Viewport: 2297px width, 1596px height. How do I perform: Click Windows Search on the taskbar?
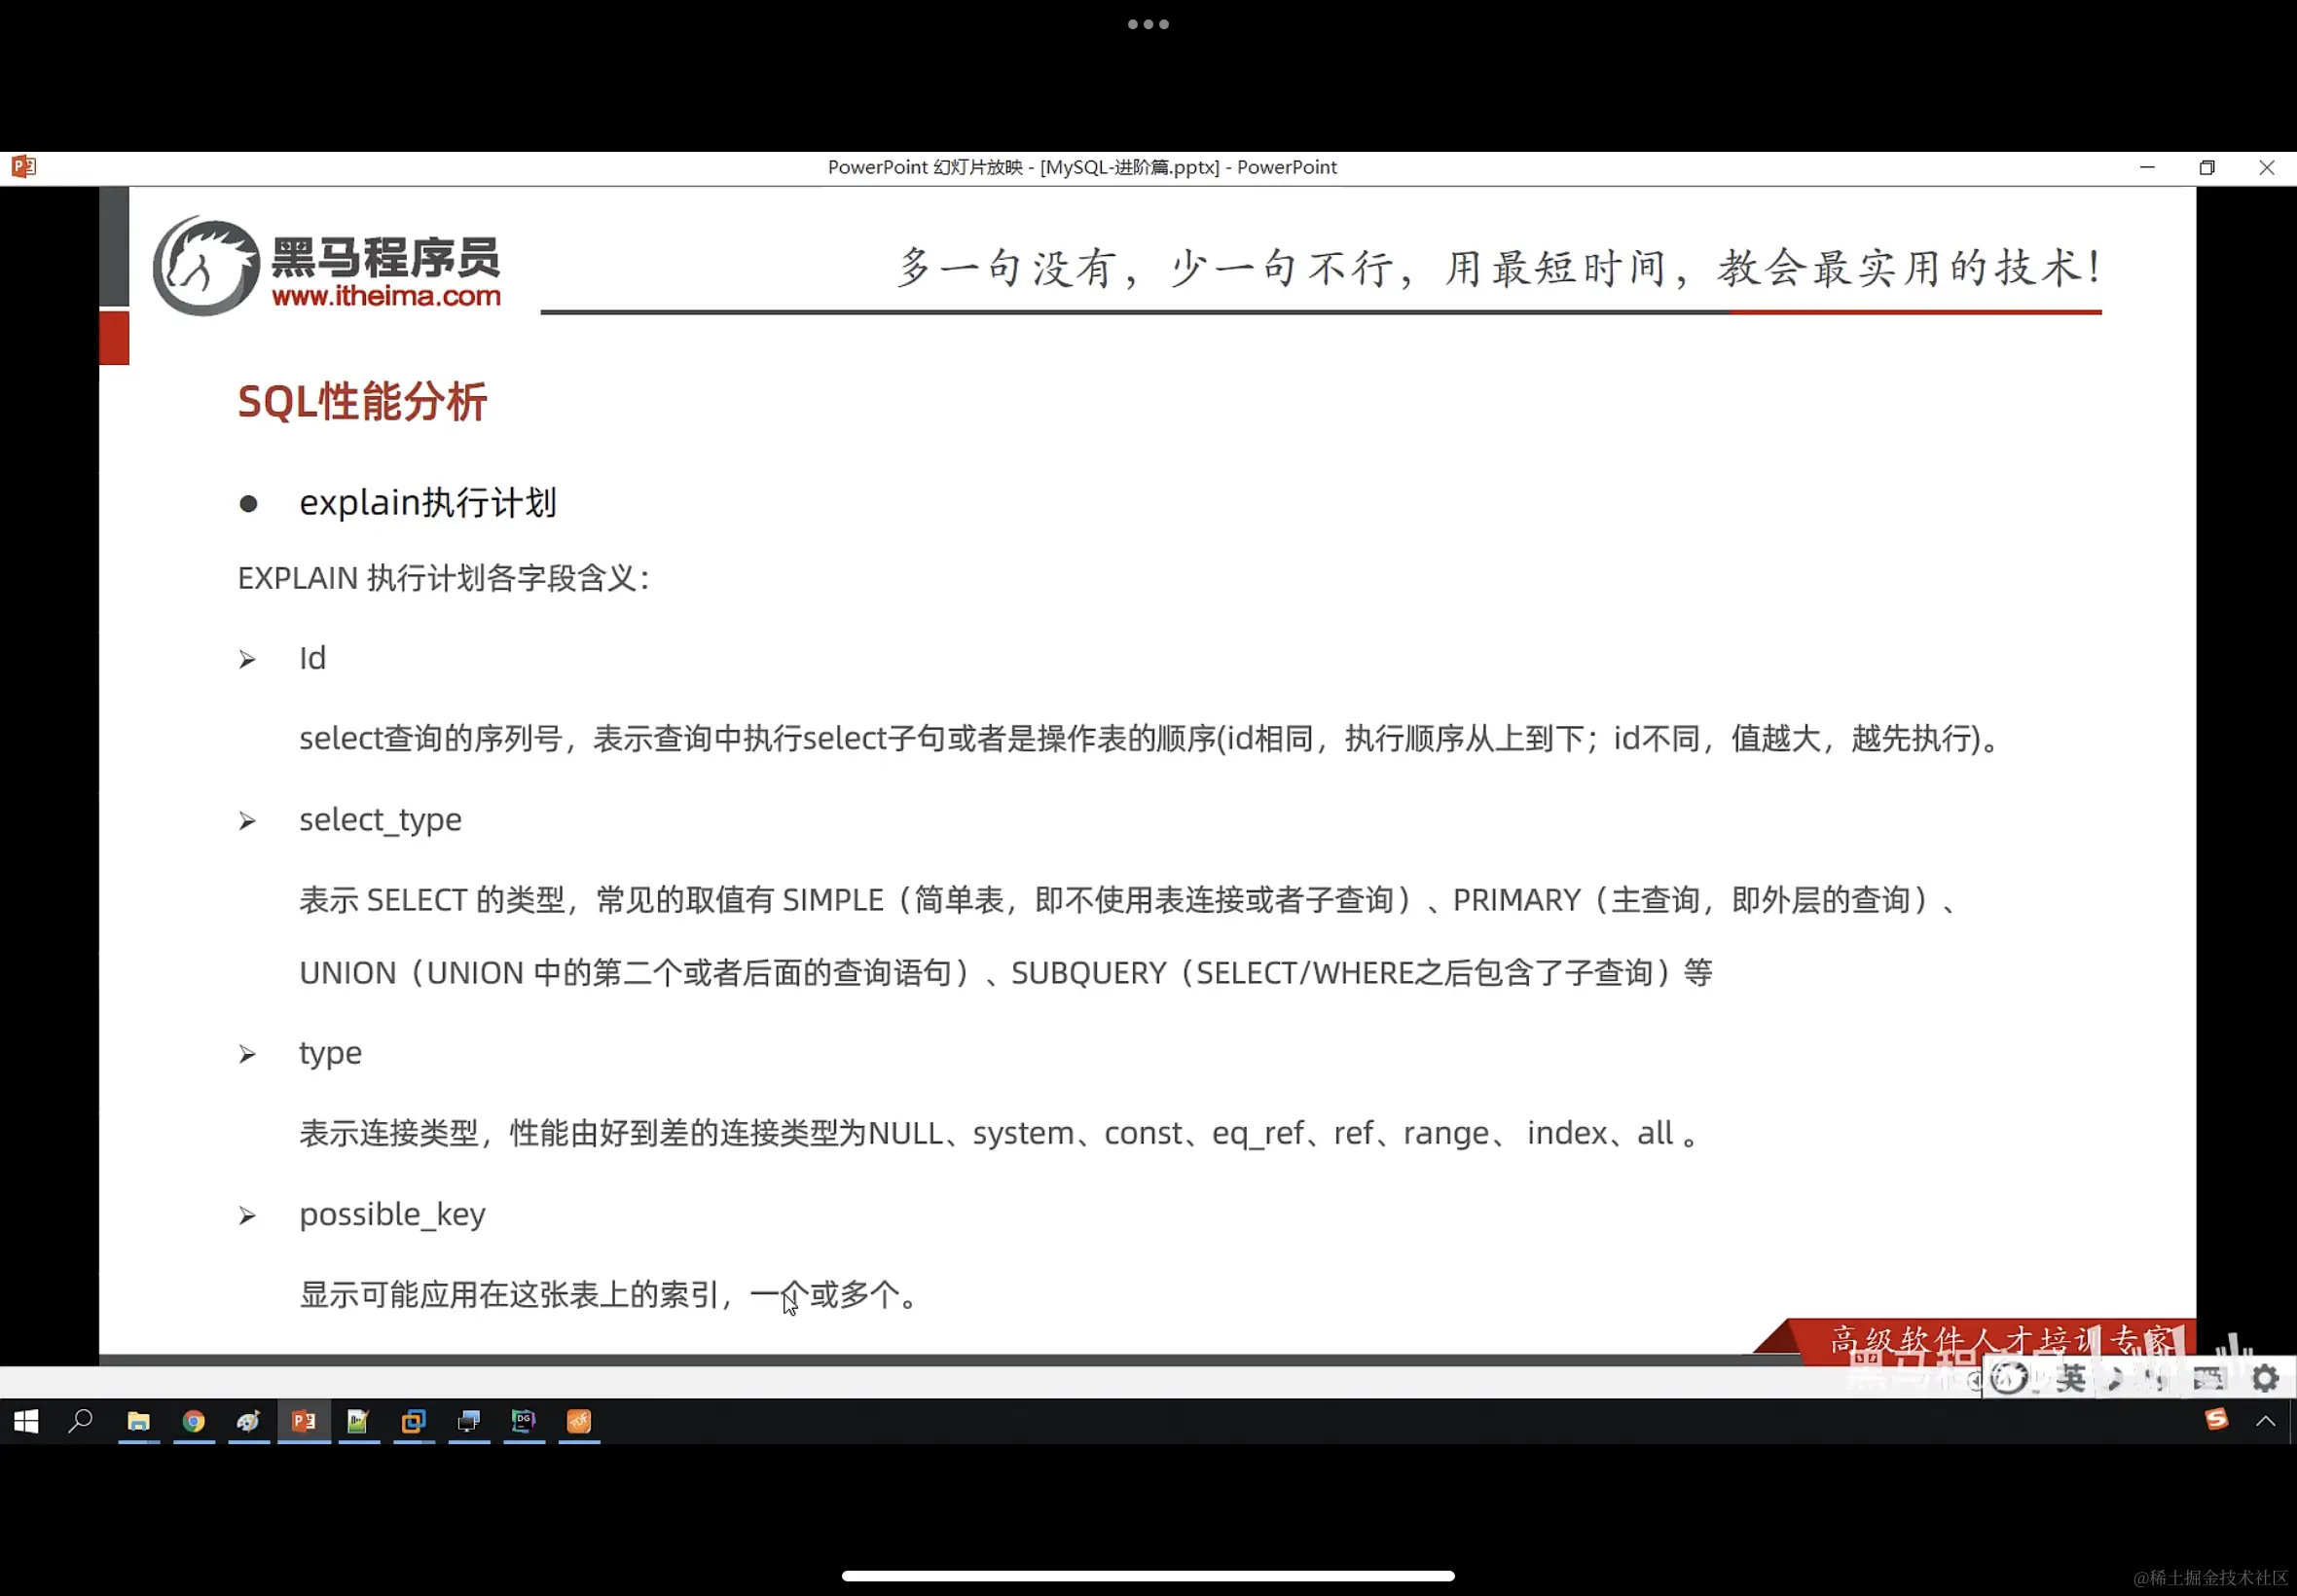pos(81,1422)
